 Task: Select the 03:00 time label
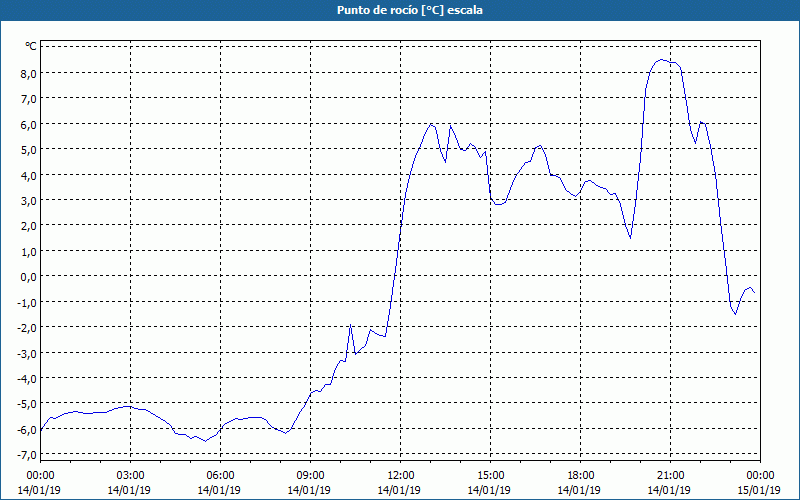click(130, 476)
